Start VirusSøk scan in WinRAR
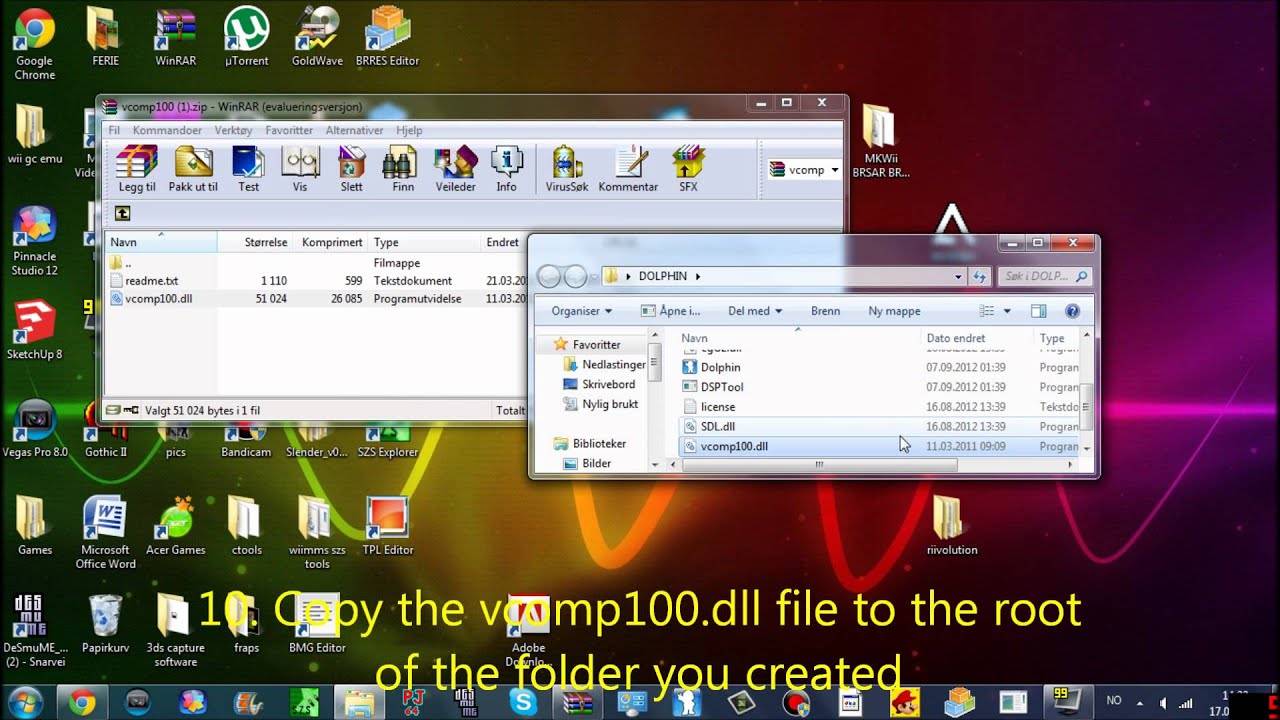 (x=567, y=168)
